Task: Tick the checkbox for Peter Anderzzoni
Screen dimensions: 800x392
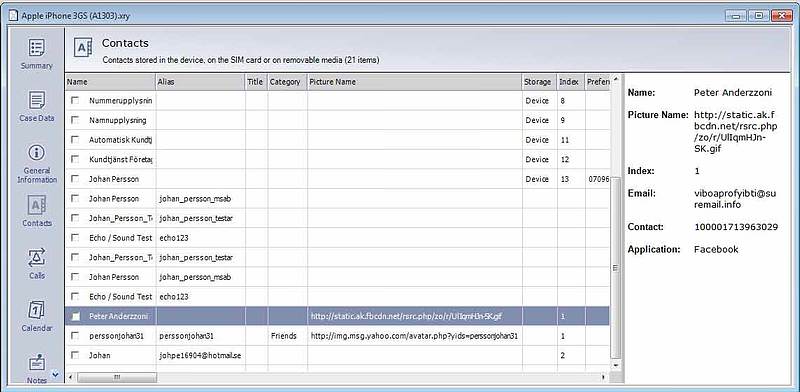Action: (x=75, y=316)
